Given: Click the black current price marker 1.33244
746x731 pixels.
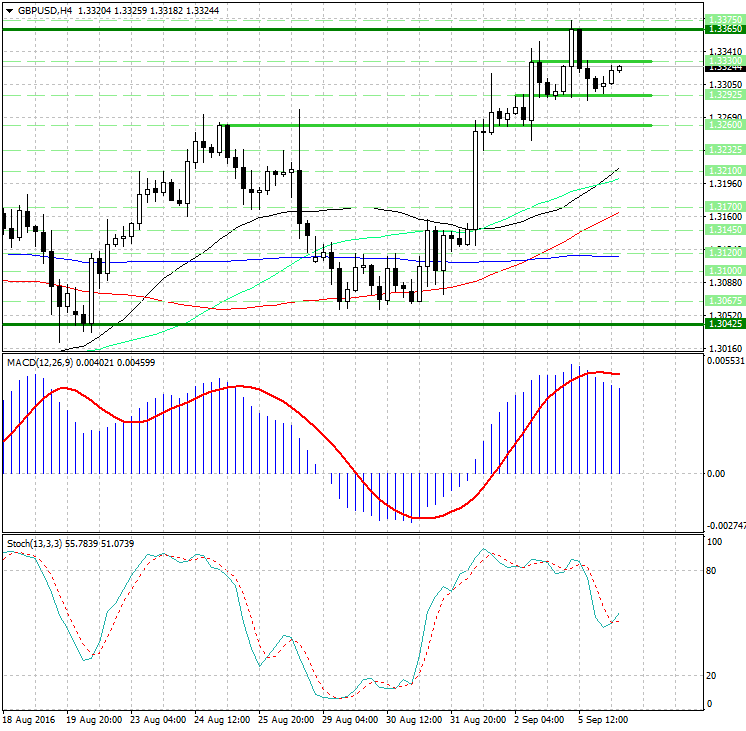Looking at the screenshot, I should coord(723,67).
